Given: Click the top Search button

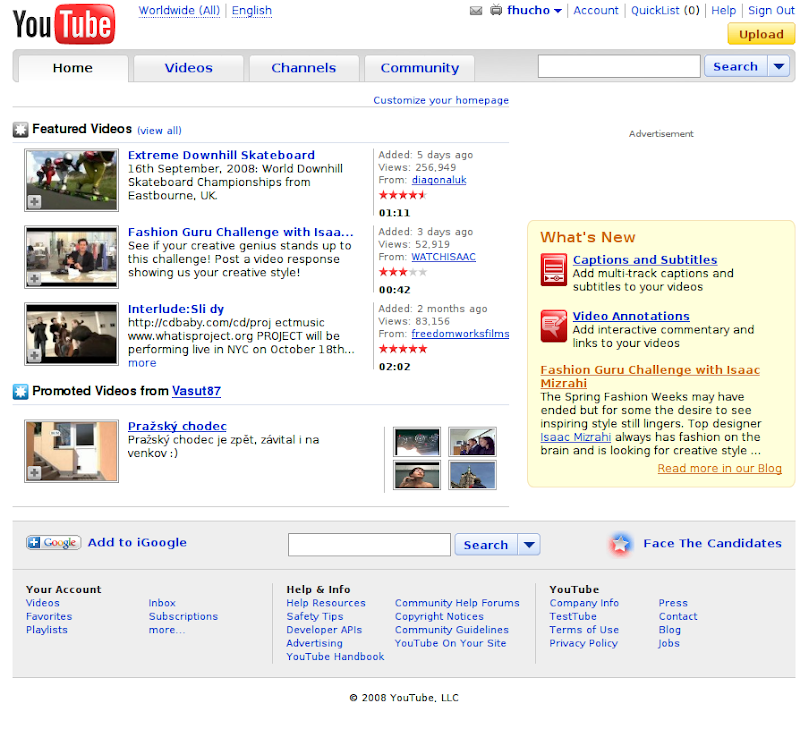Looking at the screenshot, I should point(735,66).
